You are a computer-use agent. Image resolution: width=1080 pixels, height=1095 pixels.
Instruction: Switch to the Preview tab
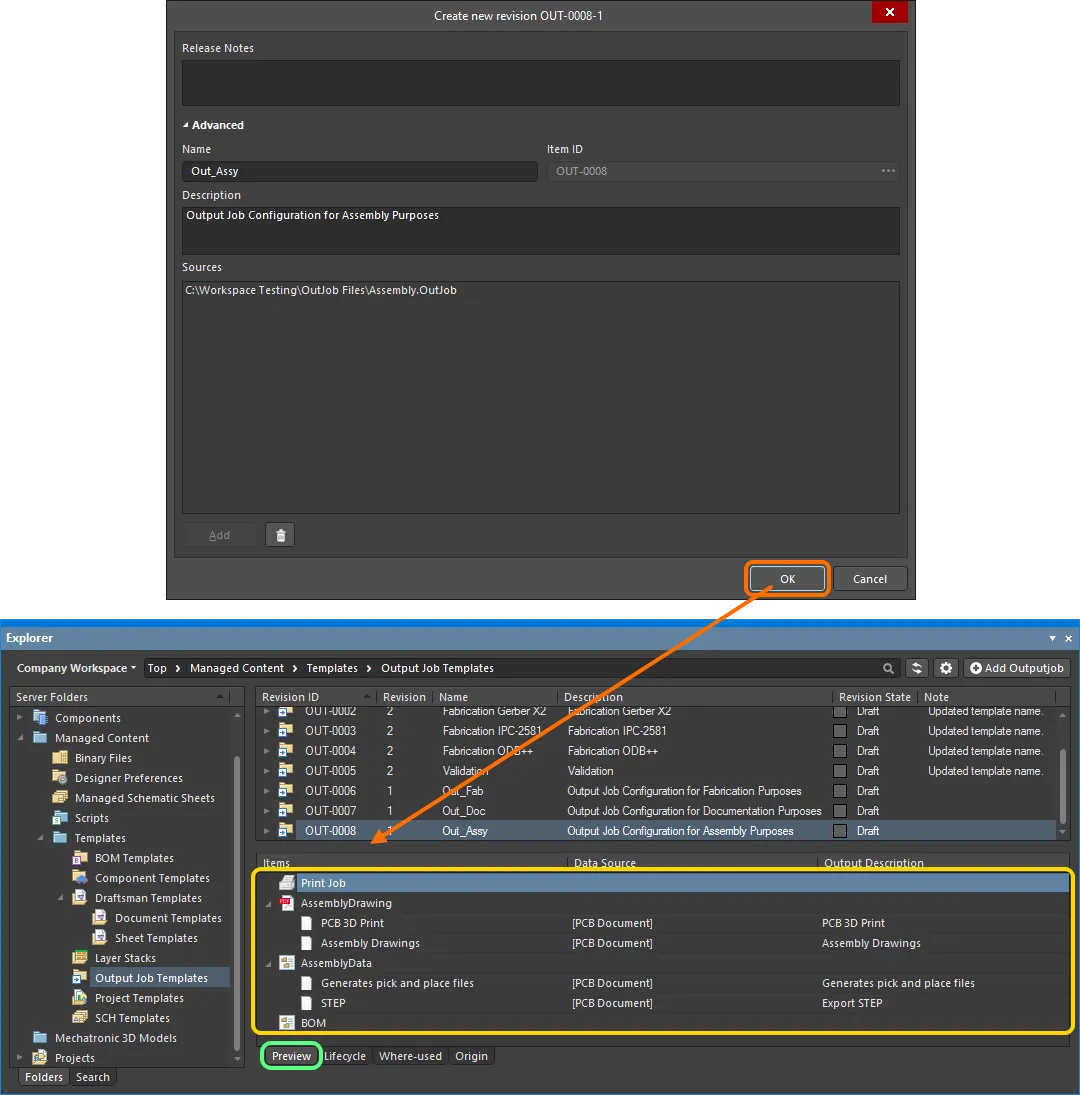click(291, 1056)
